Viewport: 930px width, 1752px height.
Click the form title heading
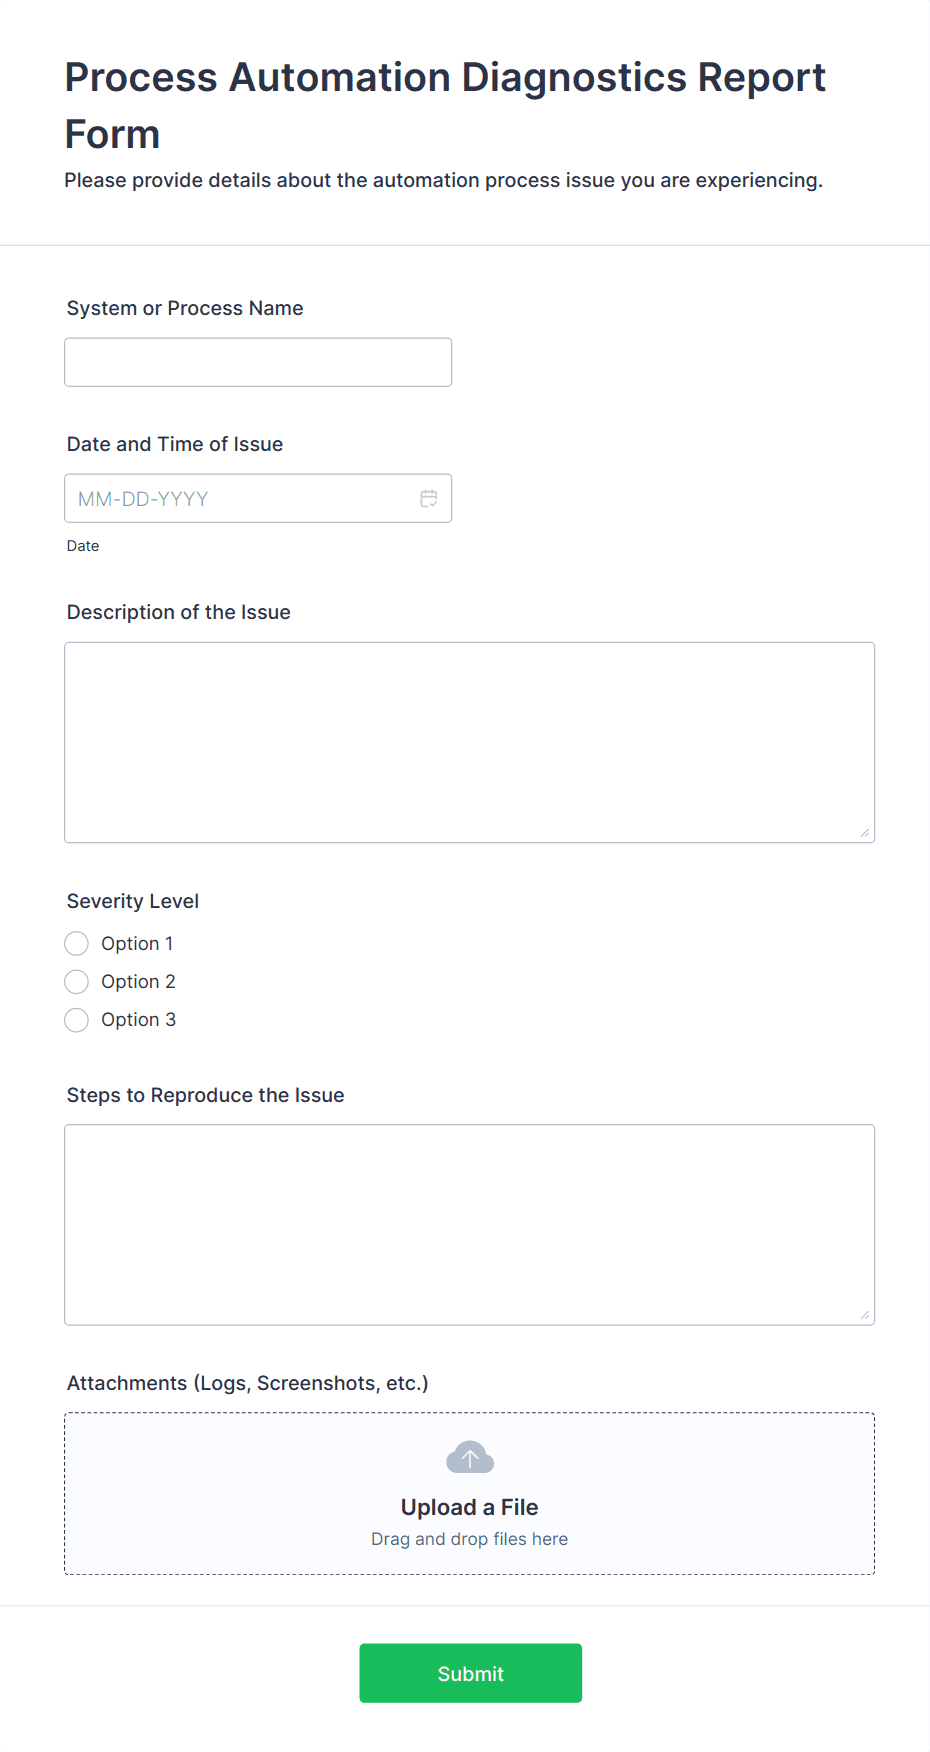[x=444, y=104]
